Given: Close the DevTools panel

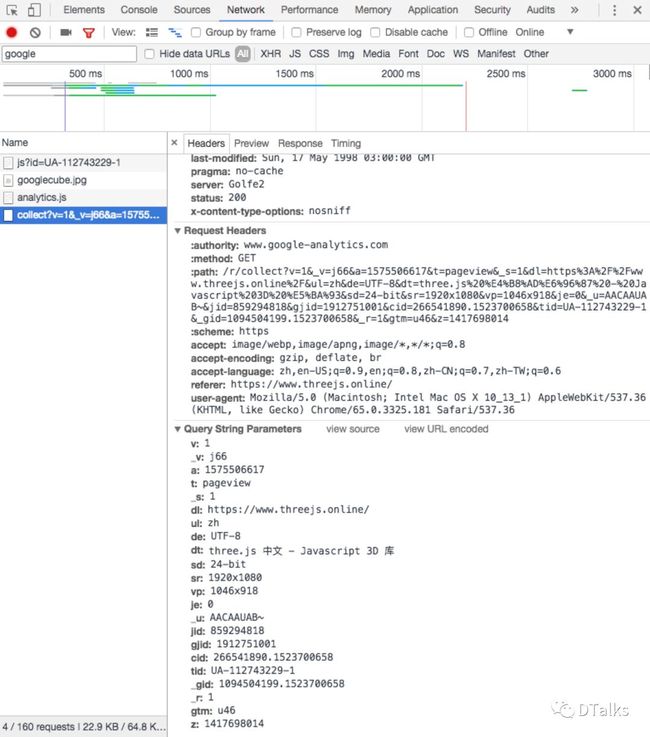Looking at the screenshot, I should tap(637, 10).
